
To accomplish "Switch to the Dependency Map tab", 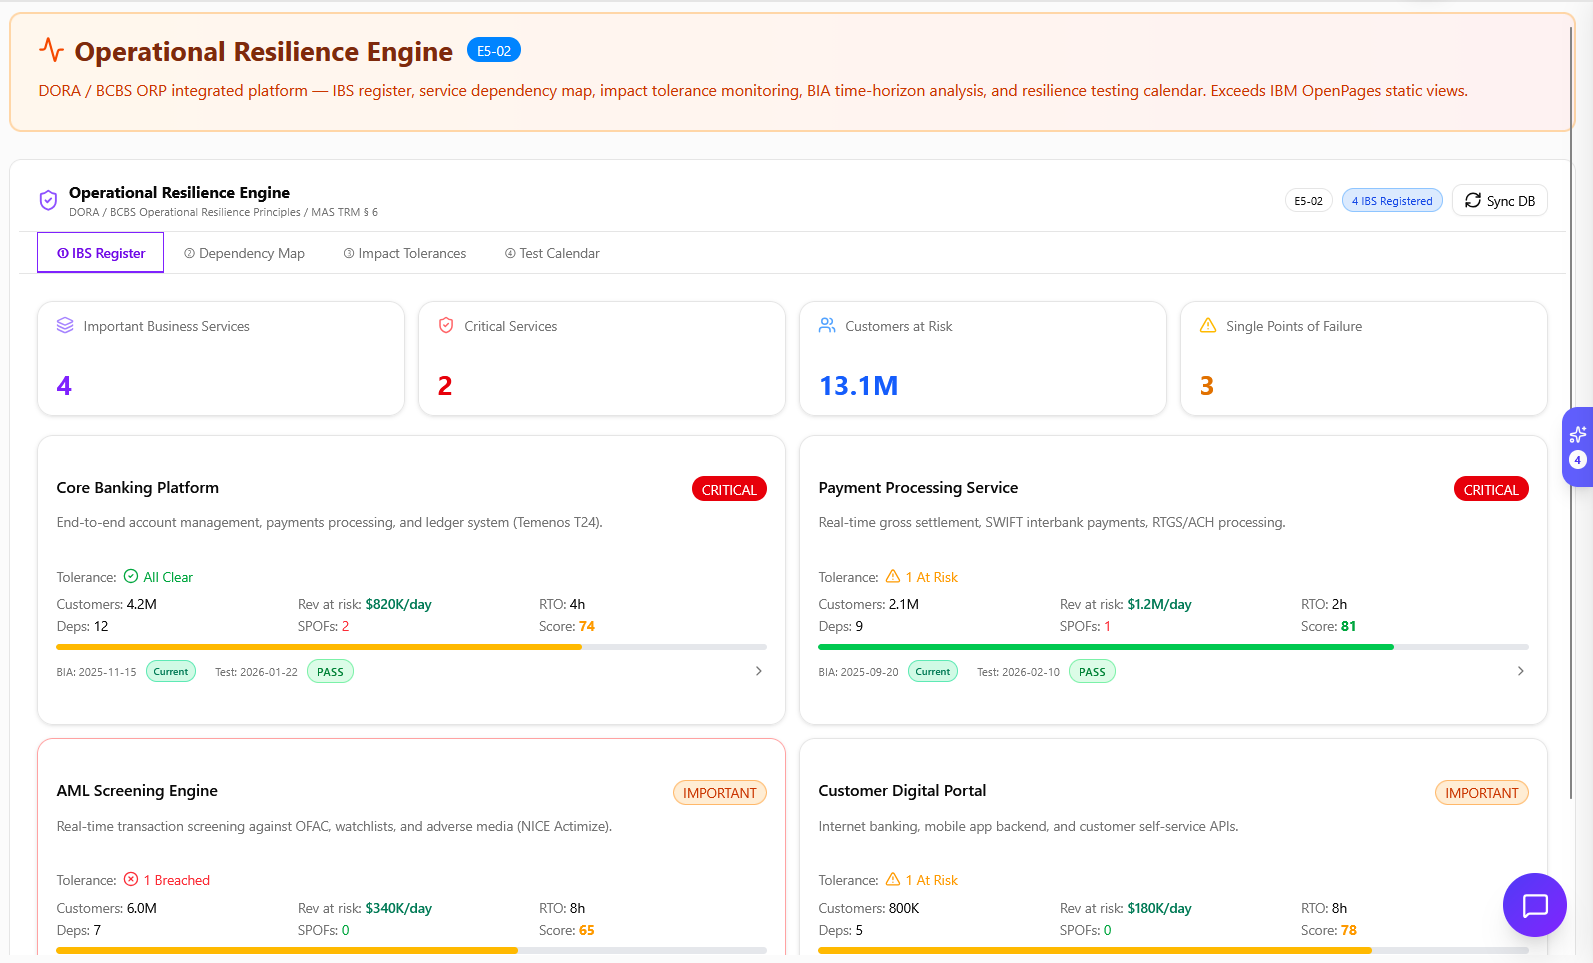I will 244,253.
